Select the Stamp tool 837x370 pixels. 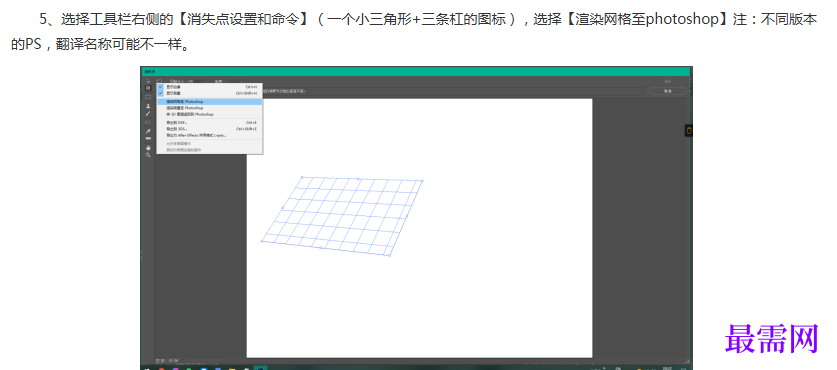(148, 106)
